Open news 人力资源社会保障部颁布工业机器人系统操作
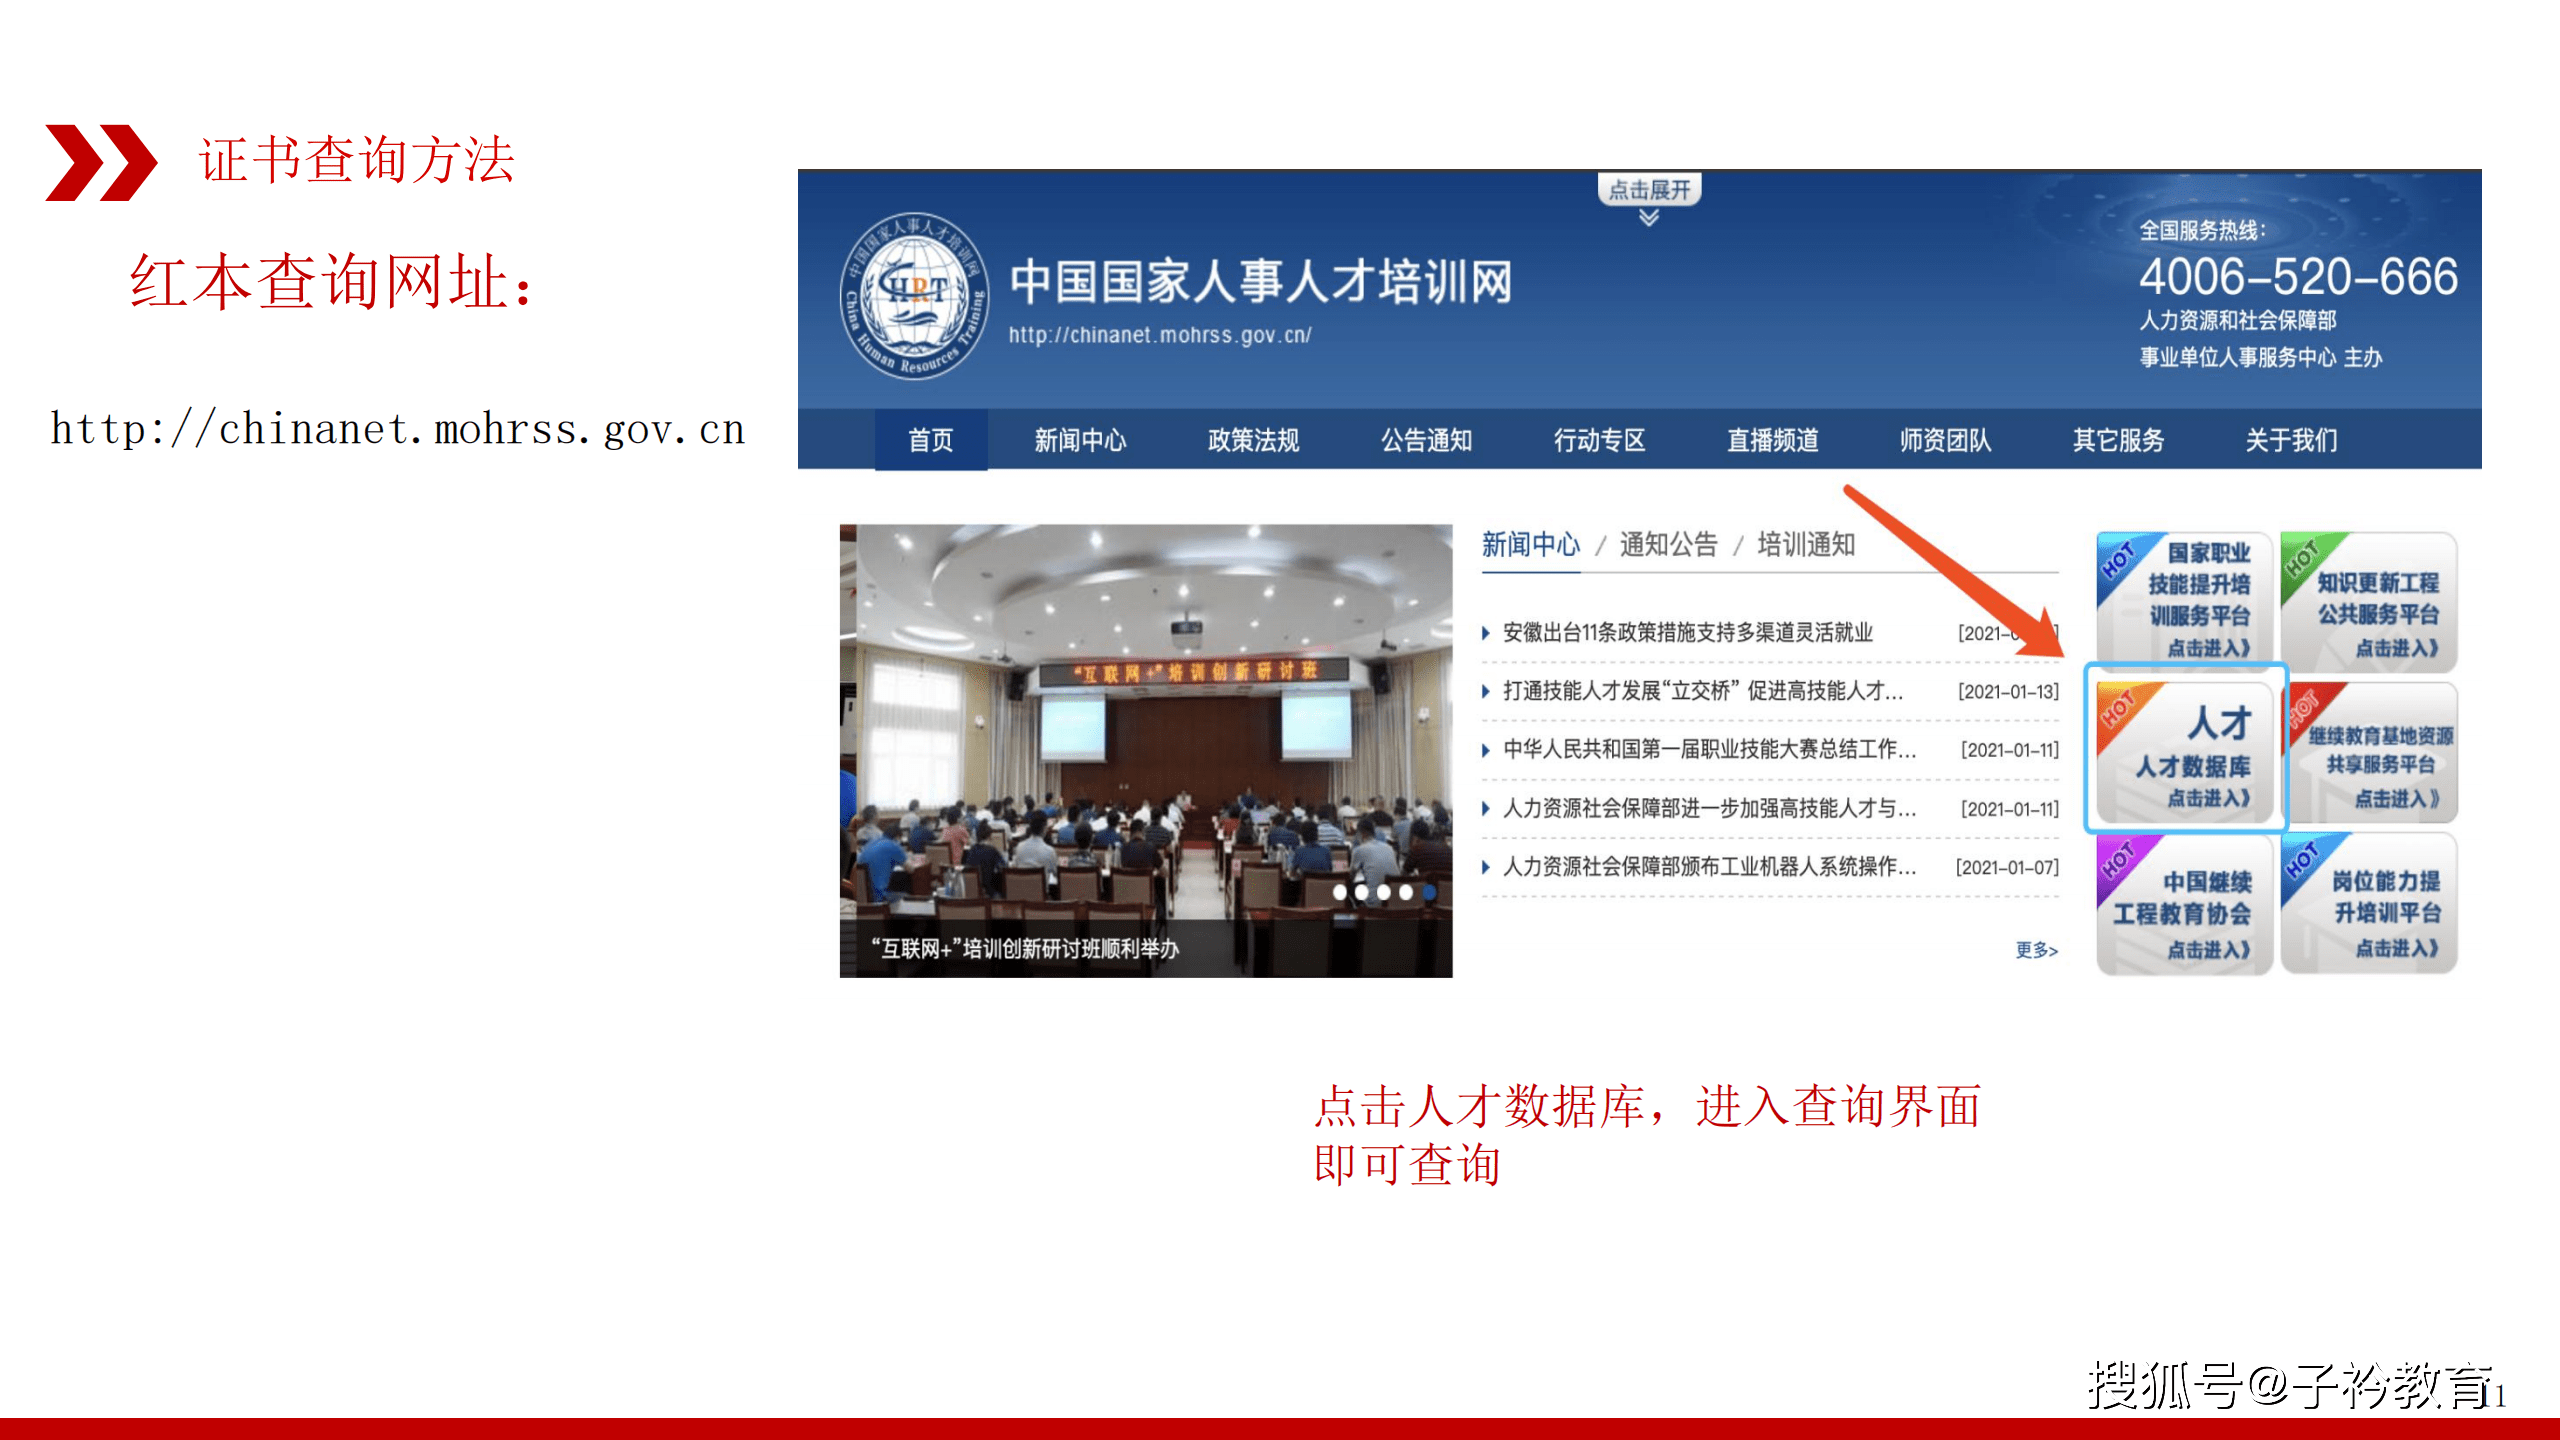This screenshot has height=1440, width=2560. (x=1709, y=867)
